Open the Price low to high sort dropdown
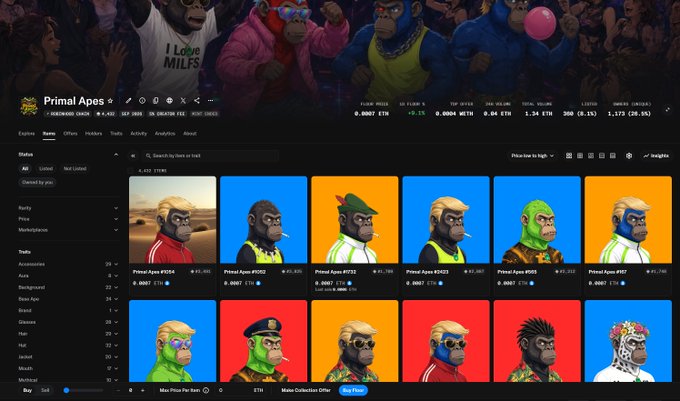680x401 pixels. [533, 156]
